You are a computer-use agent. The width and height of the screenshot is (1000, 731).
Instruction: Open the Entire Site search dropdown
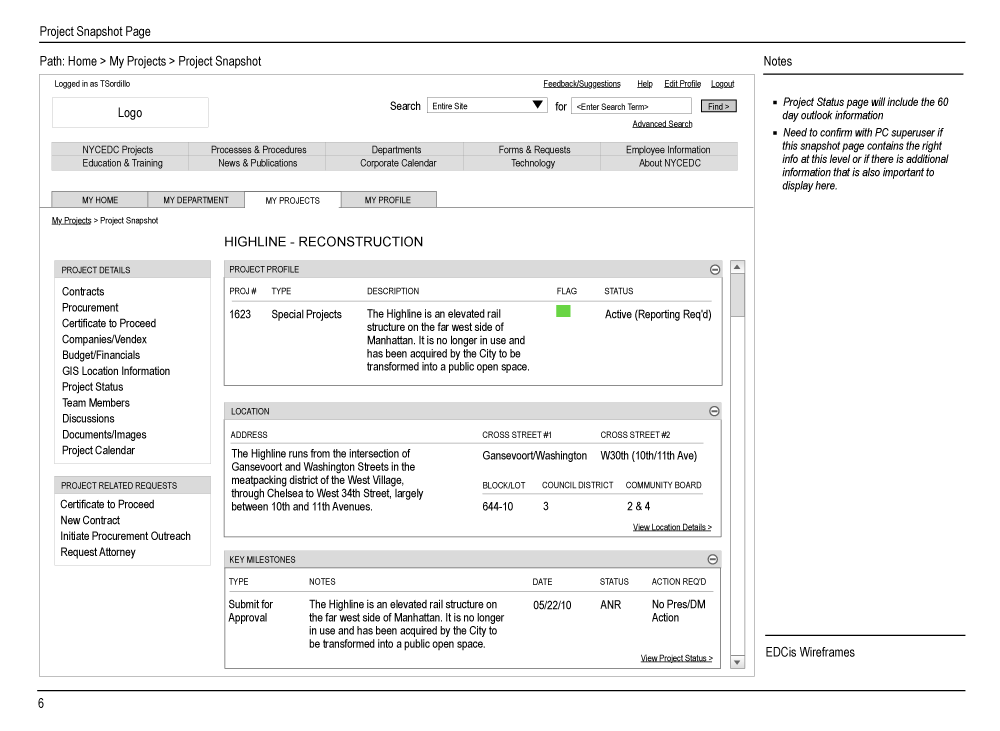(x=538, y=105)
